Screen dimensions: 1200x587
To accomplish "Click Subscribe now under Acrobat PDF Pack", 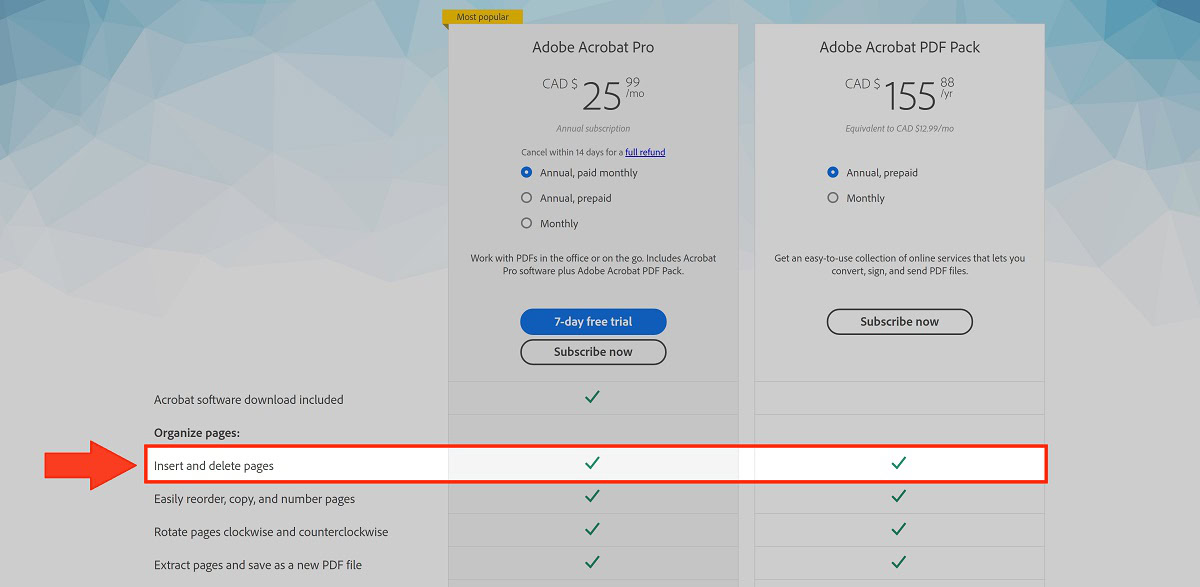I will tap(899, 322).
